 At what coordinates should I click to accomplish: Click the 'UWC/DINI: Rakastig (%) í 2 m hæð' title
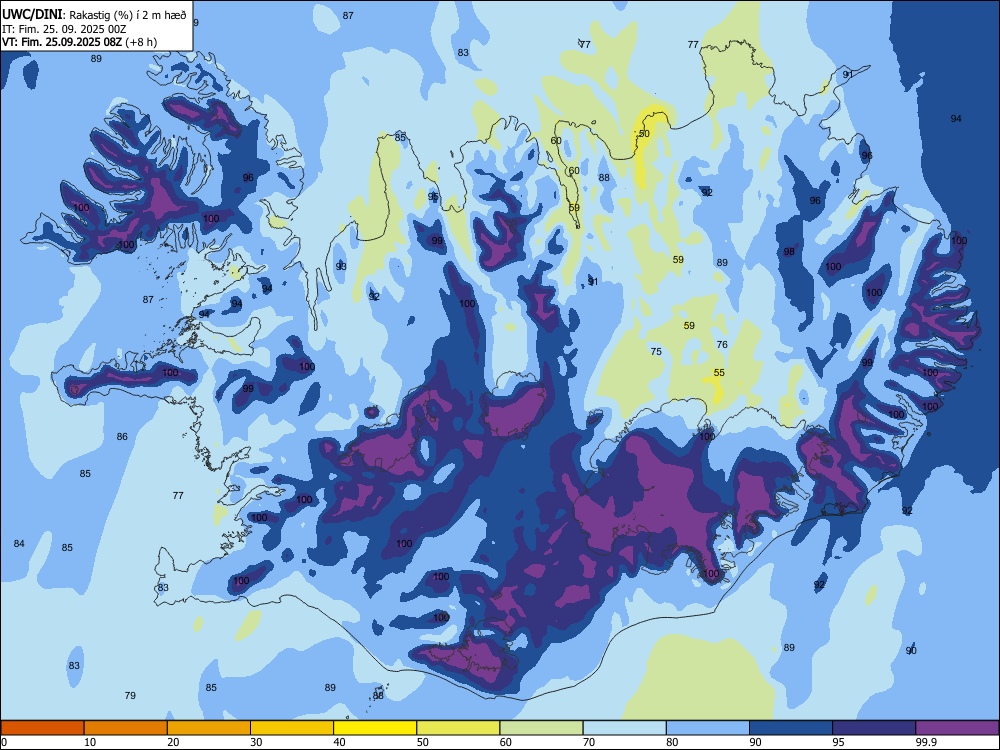(94, 15)
